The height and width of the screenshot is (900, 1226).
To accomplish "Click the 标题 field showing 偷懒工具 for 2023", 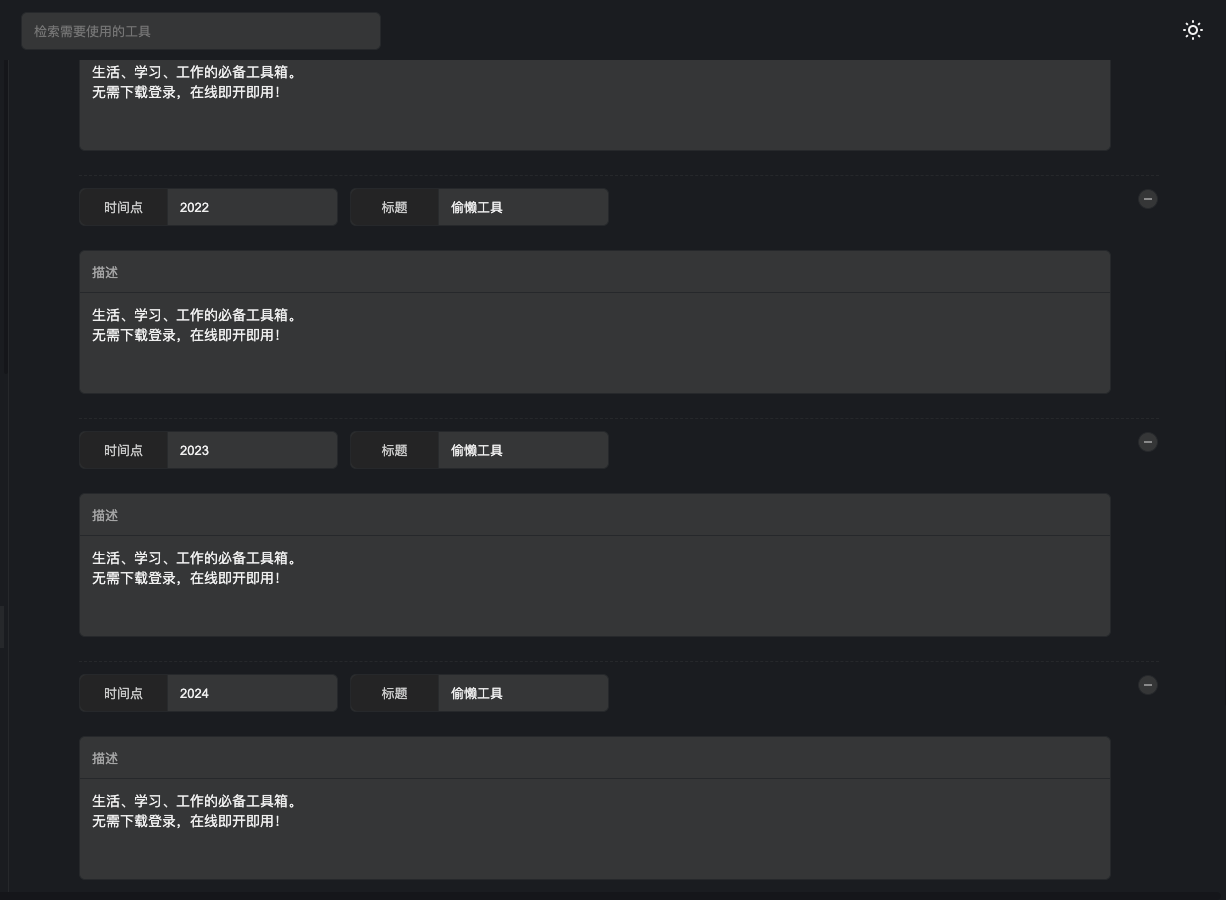I will click(522, 450).
